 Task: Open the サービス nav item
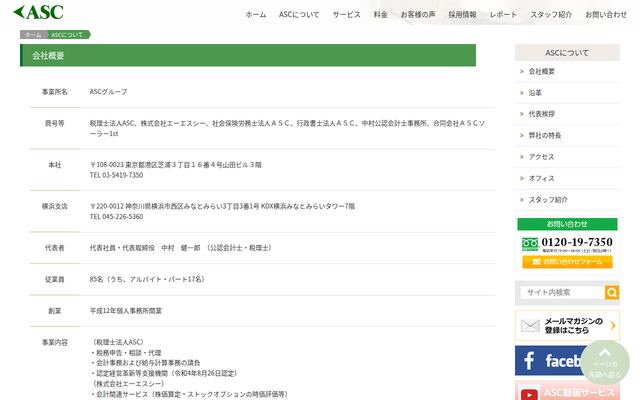pyautogui.click(x=346, y=15)
